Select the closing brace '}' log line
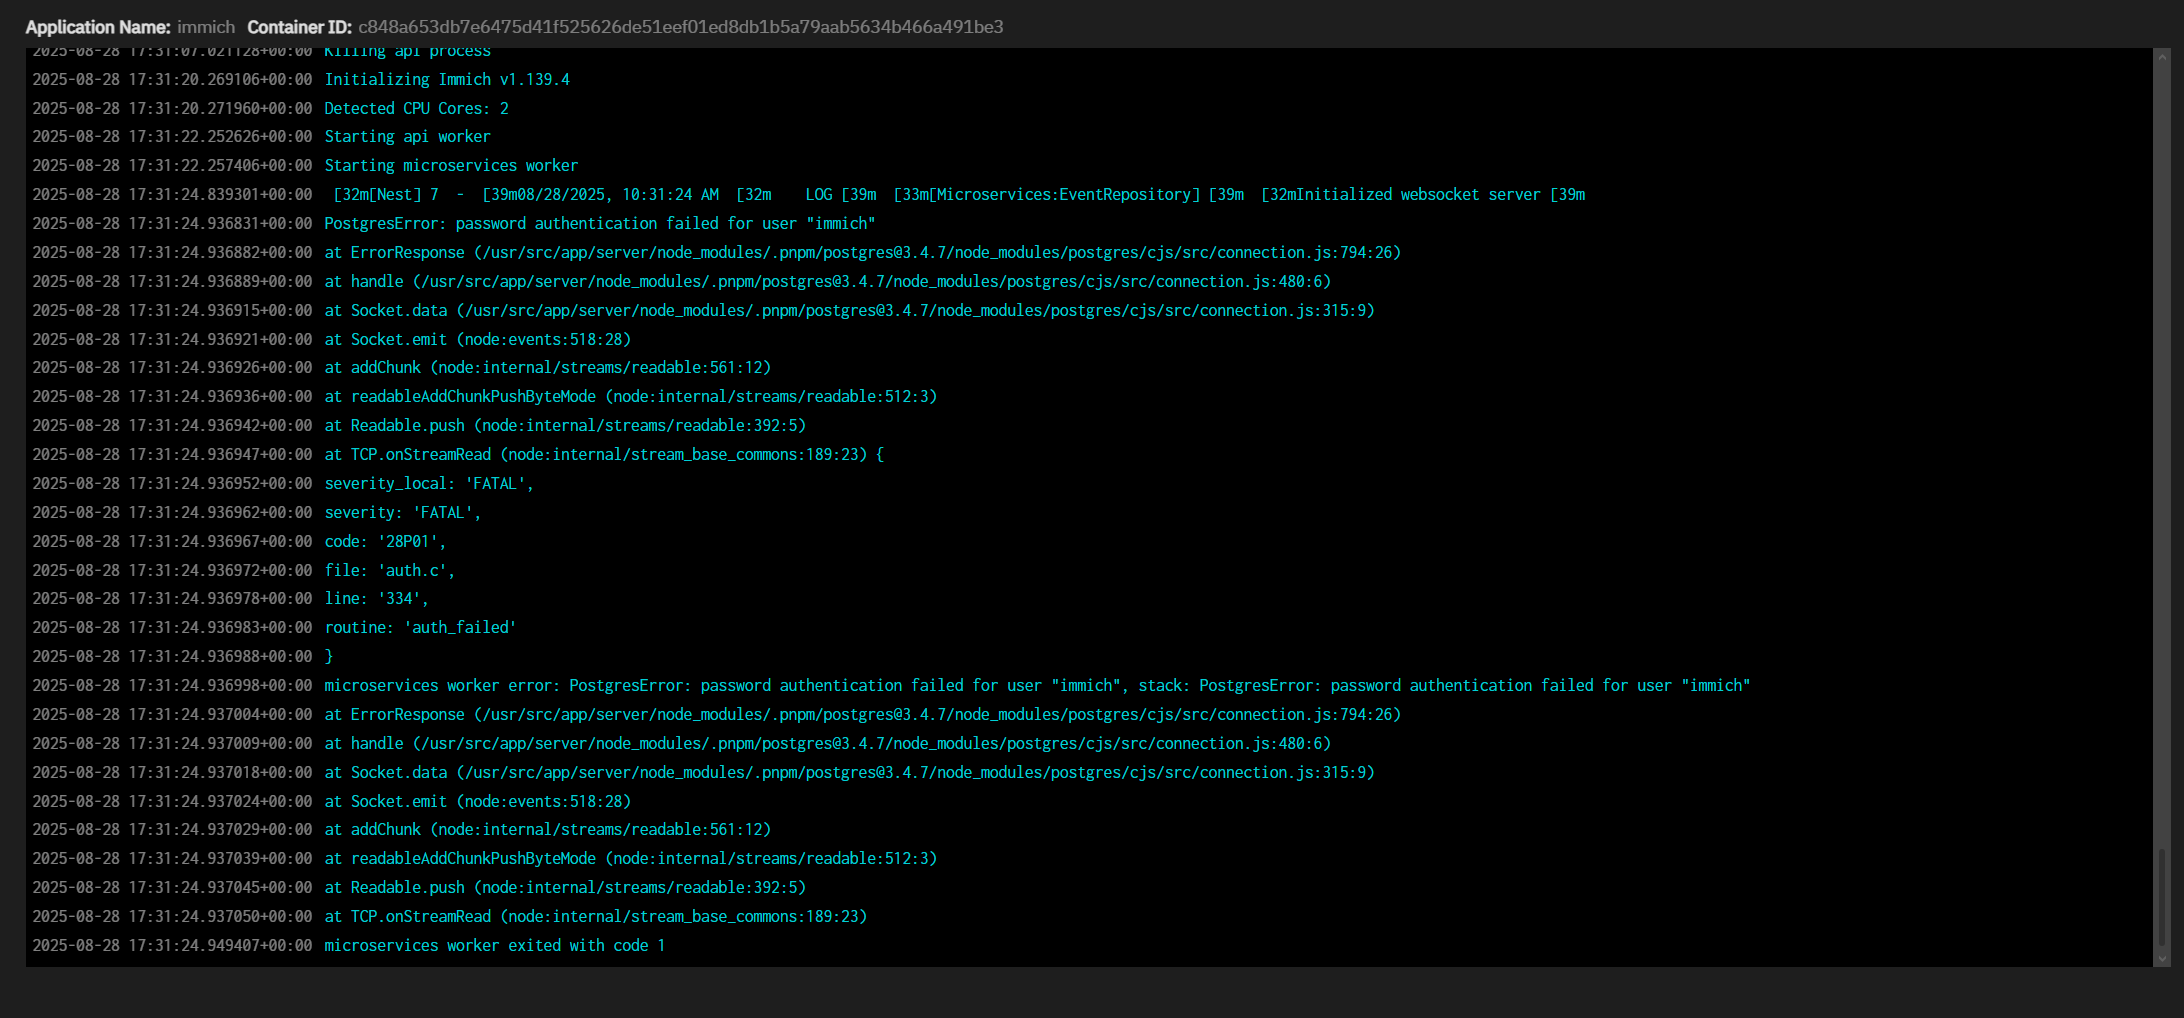This screenshot has width=2184, height=1018. click(x=329, y=657)
